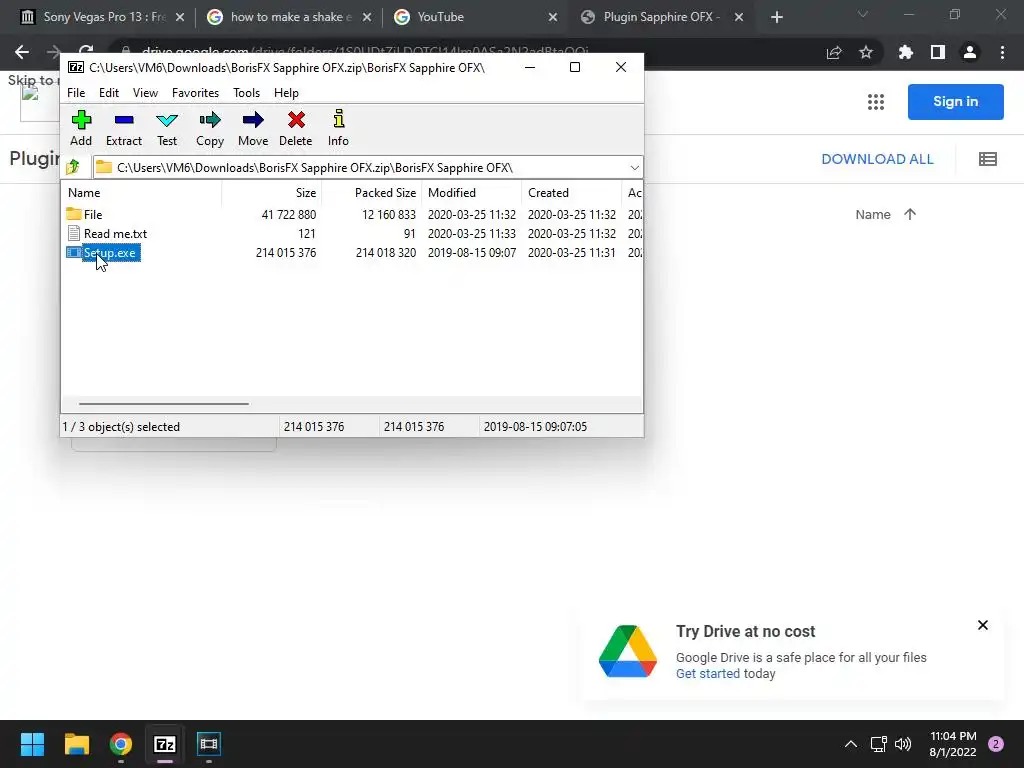Bookmark this page with the star icon

[x=866, y=52]
